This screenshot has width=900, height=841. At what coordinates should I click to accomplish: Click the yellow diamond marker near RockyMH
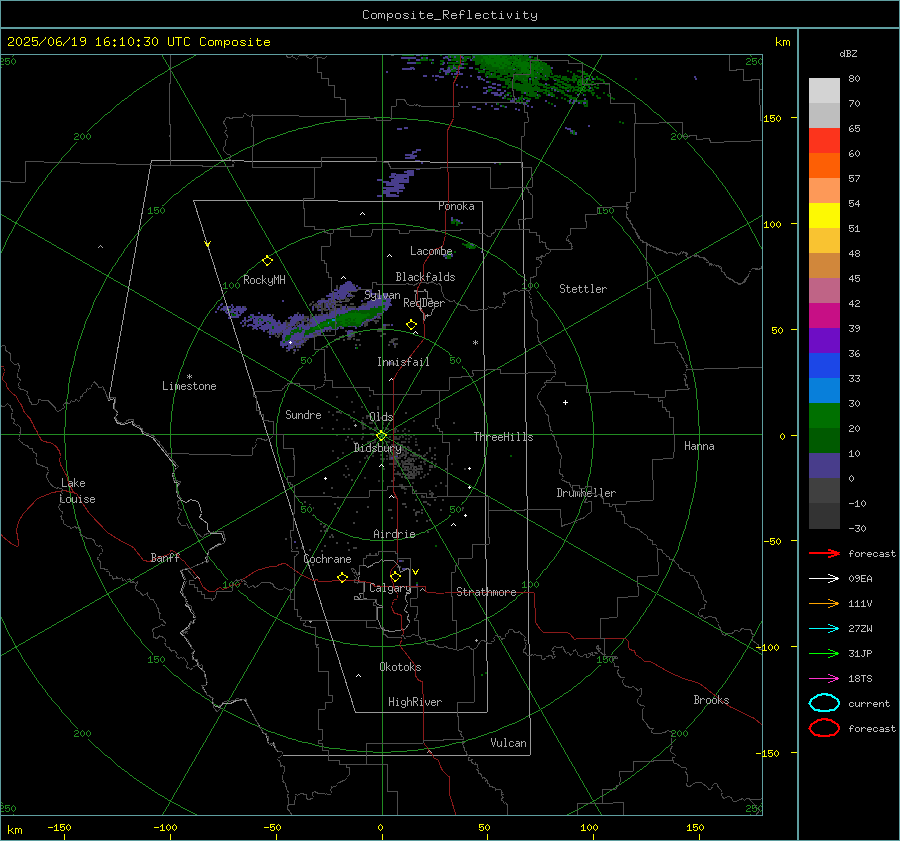pos(267,261)
